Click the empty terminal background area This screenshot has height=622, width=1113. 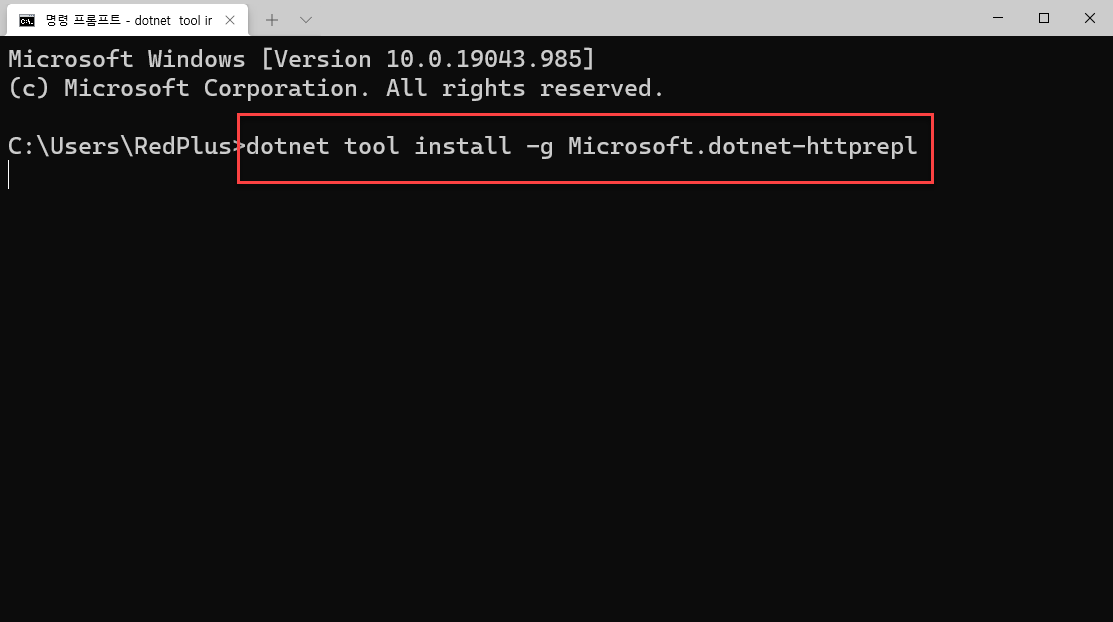556,400
